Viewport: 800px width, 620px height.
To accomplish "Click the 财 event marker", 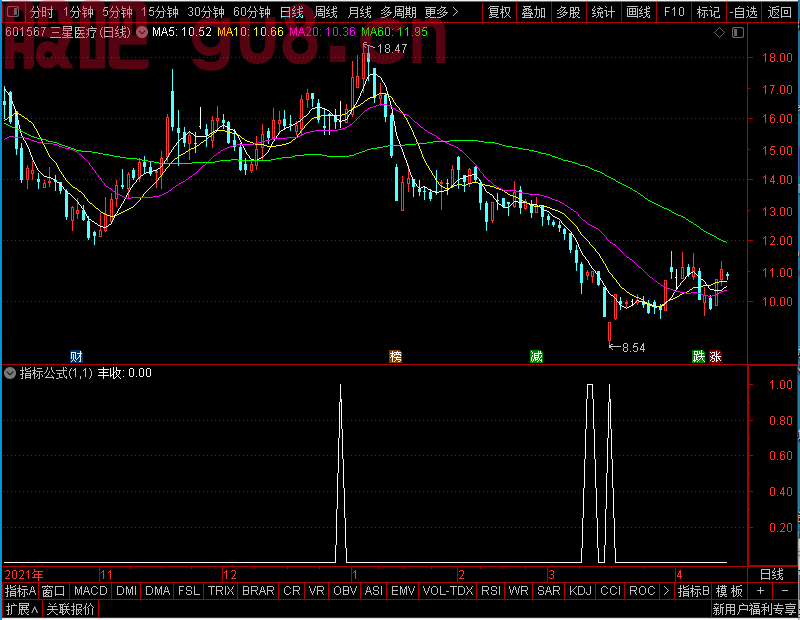I will pos(76,356).
